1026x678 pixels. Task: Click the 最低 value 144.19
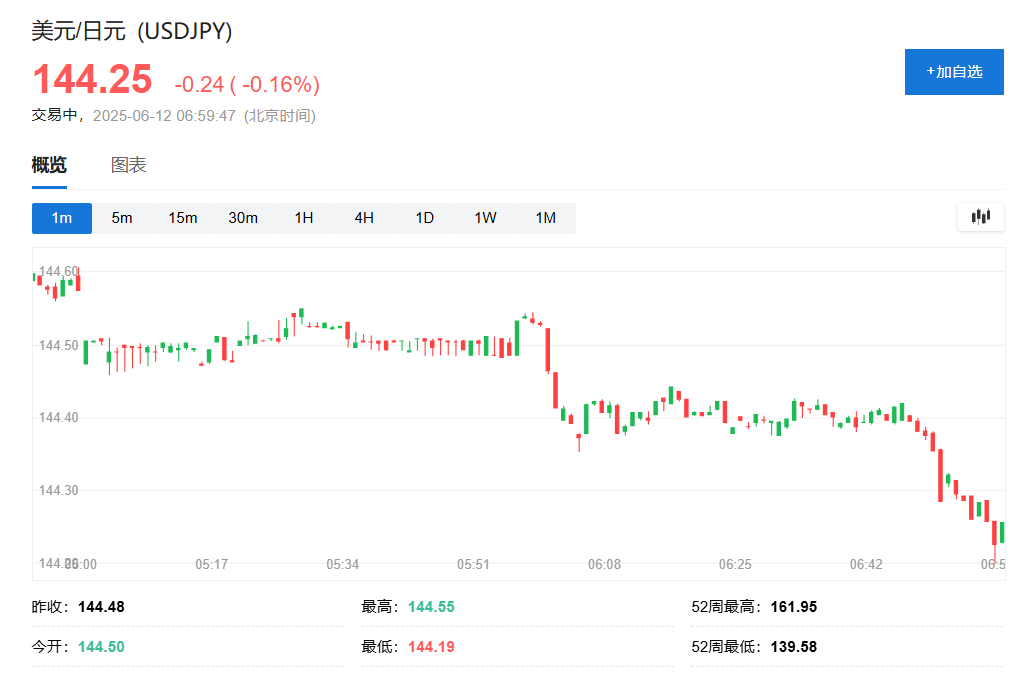pyautogui.click(x=431, y=647)
